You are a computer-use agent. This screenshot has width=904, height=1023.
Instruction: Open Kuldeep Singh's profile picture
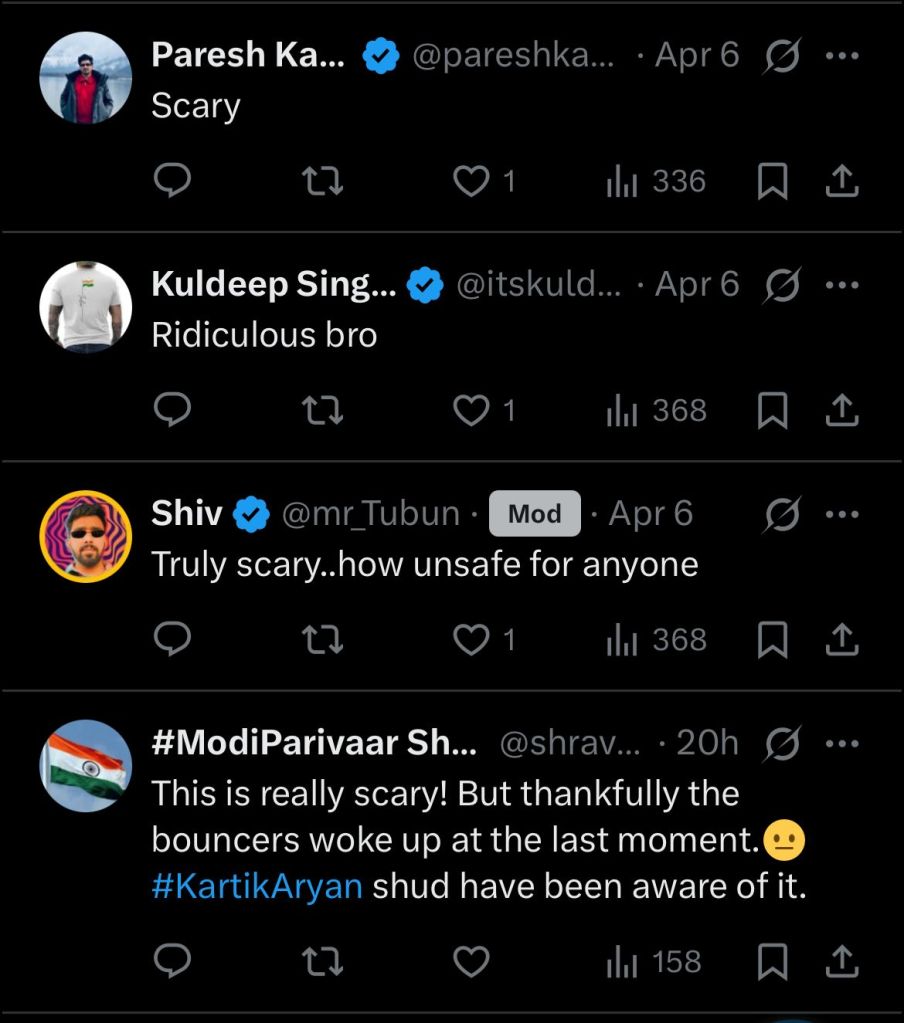86,307
